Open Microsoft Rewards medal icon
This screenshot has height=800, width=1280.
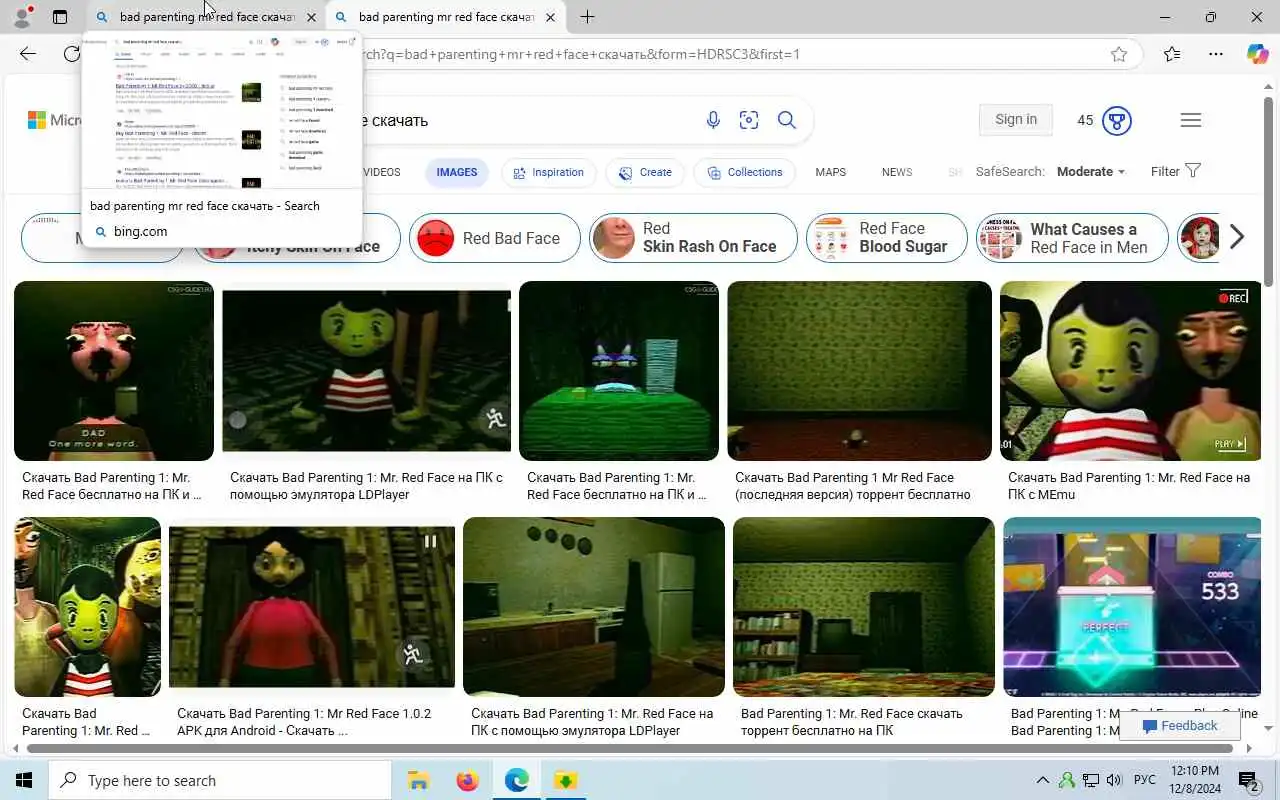[1116, 120]
